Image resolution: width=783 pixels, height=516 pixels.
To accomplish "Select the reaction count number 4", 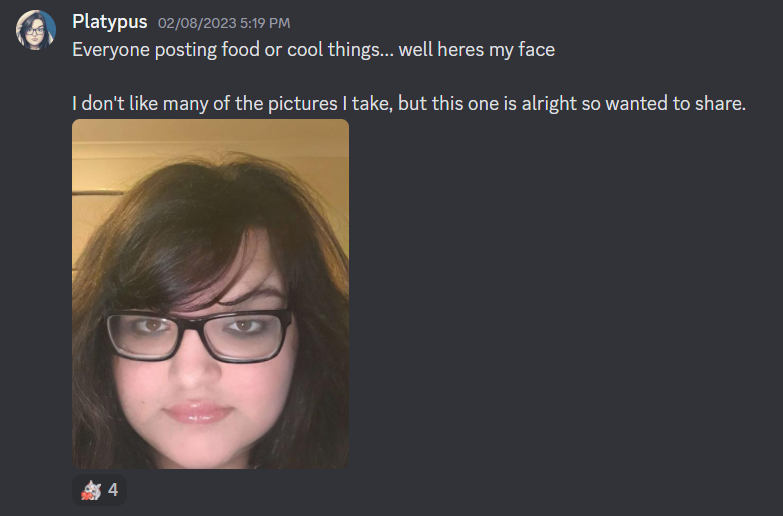I will click(113, 490).
